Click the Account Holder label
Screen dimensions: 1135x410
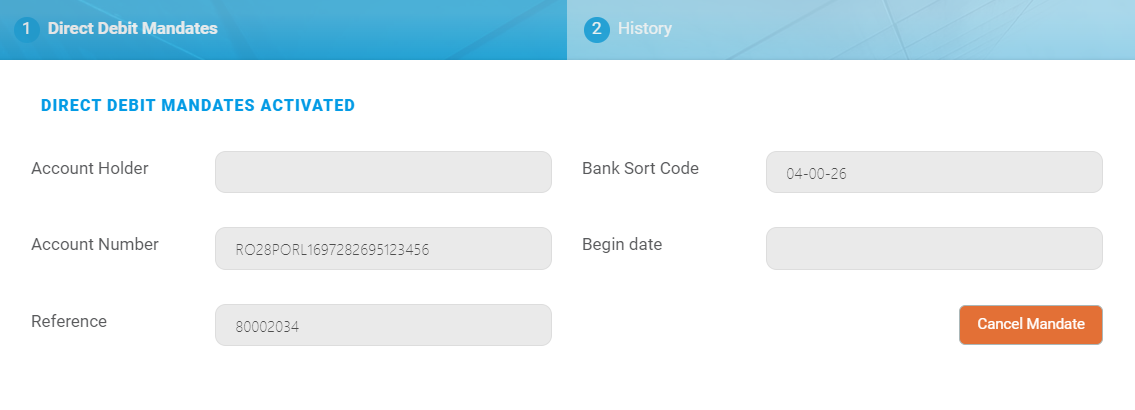click(x=90, y=169)
